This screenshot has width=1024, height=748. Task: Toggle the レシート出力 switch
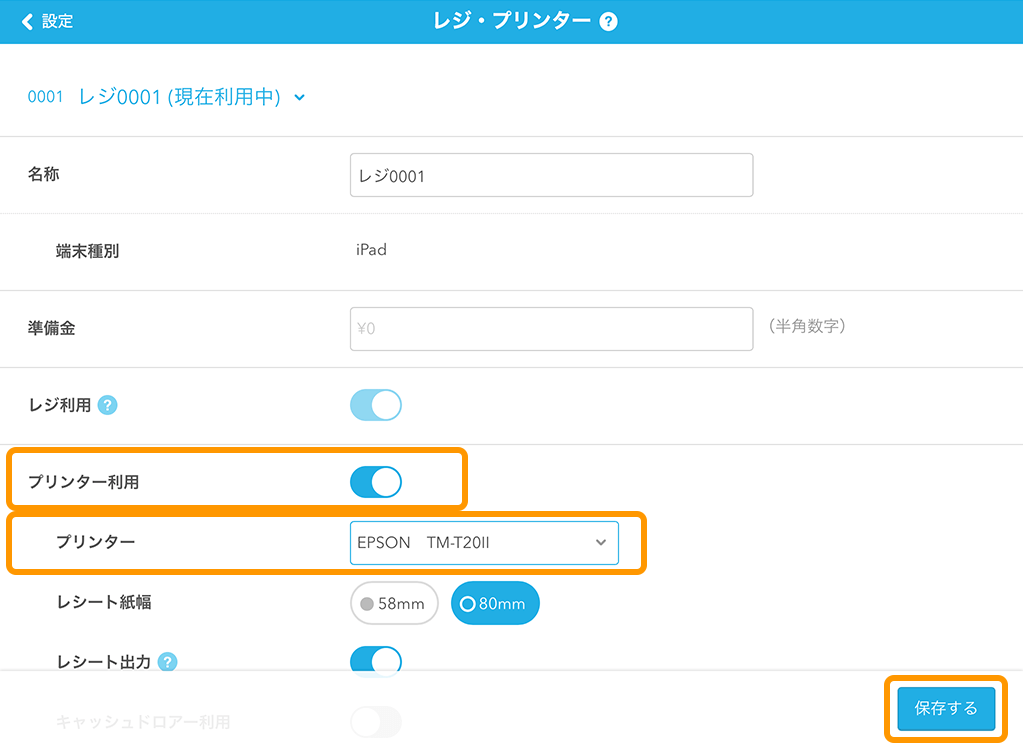tap(376, 662)
